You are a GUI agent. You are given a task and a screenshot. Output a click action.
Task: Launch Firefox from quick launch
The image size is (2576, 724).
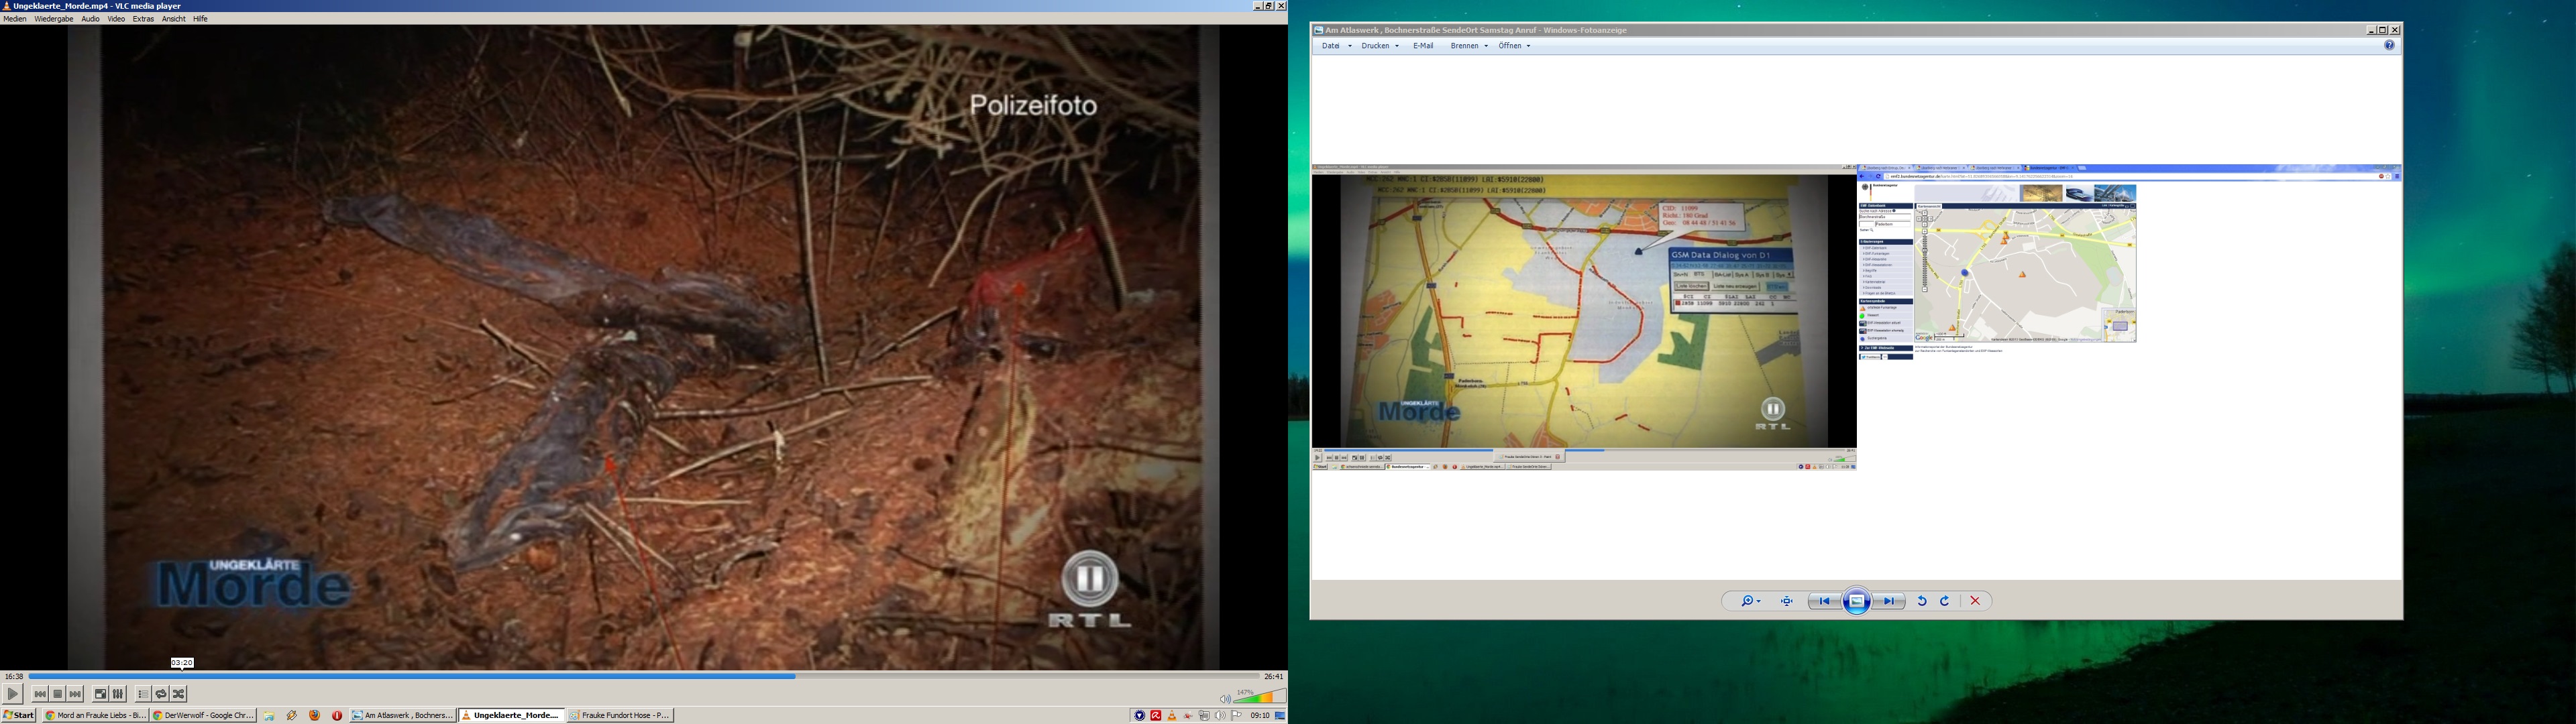tap(315, 715)
